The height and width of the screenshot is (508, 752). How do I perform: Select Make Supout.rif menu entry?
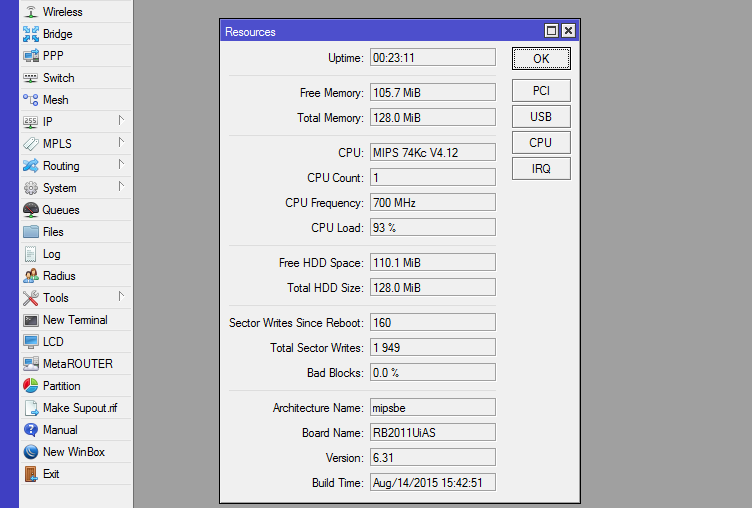pos(80,408)
